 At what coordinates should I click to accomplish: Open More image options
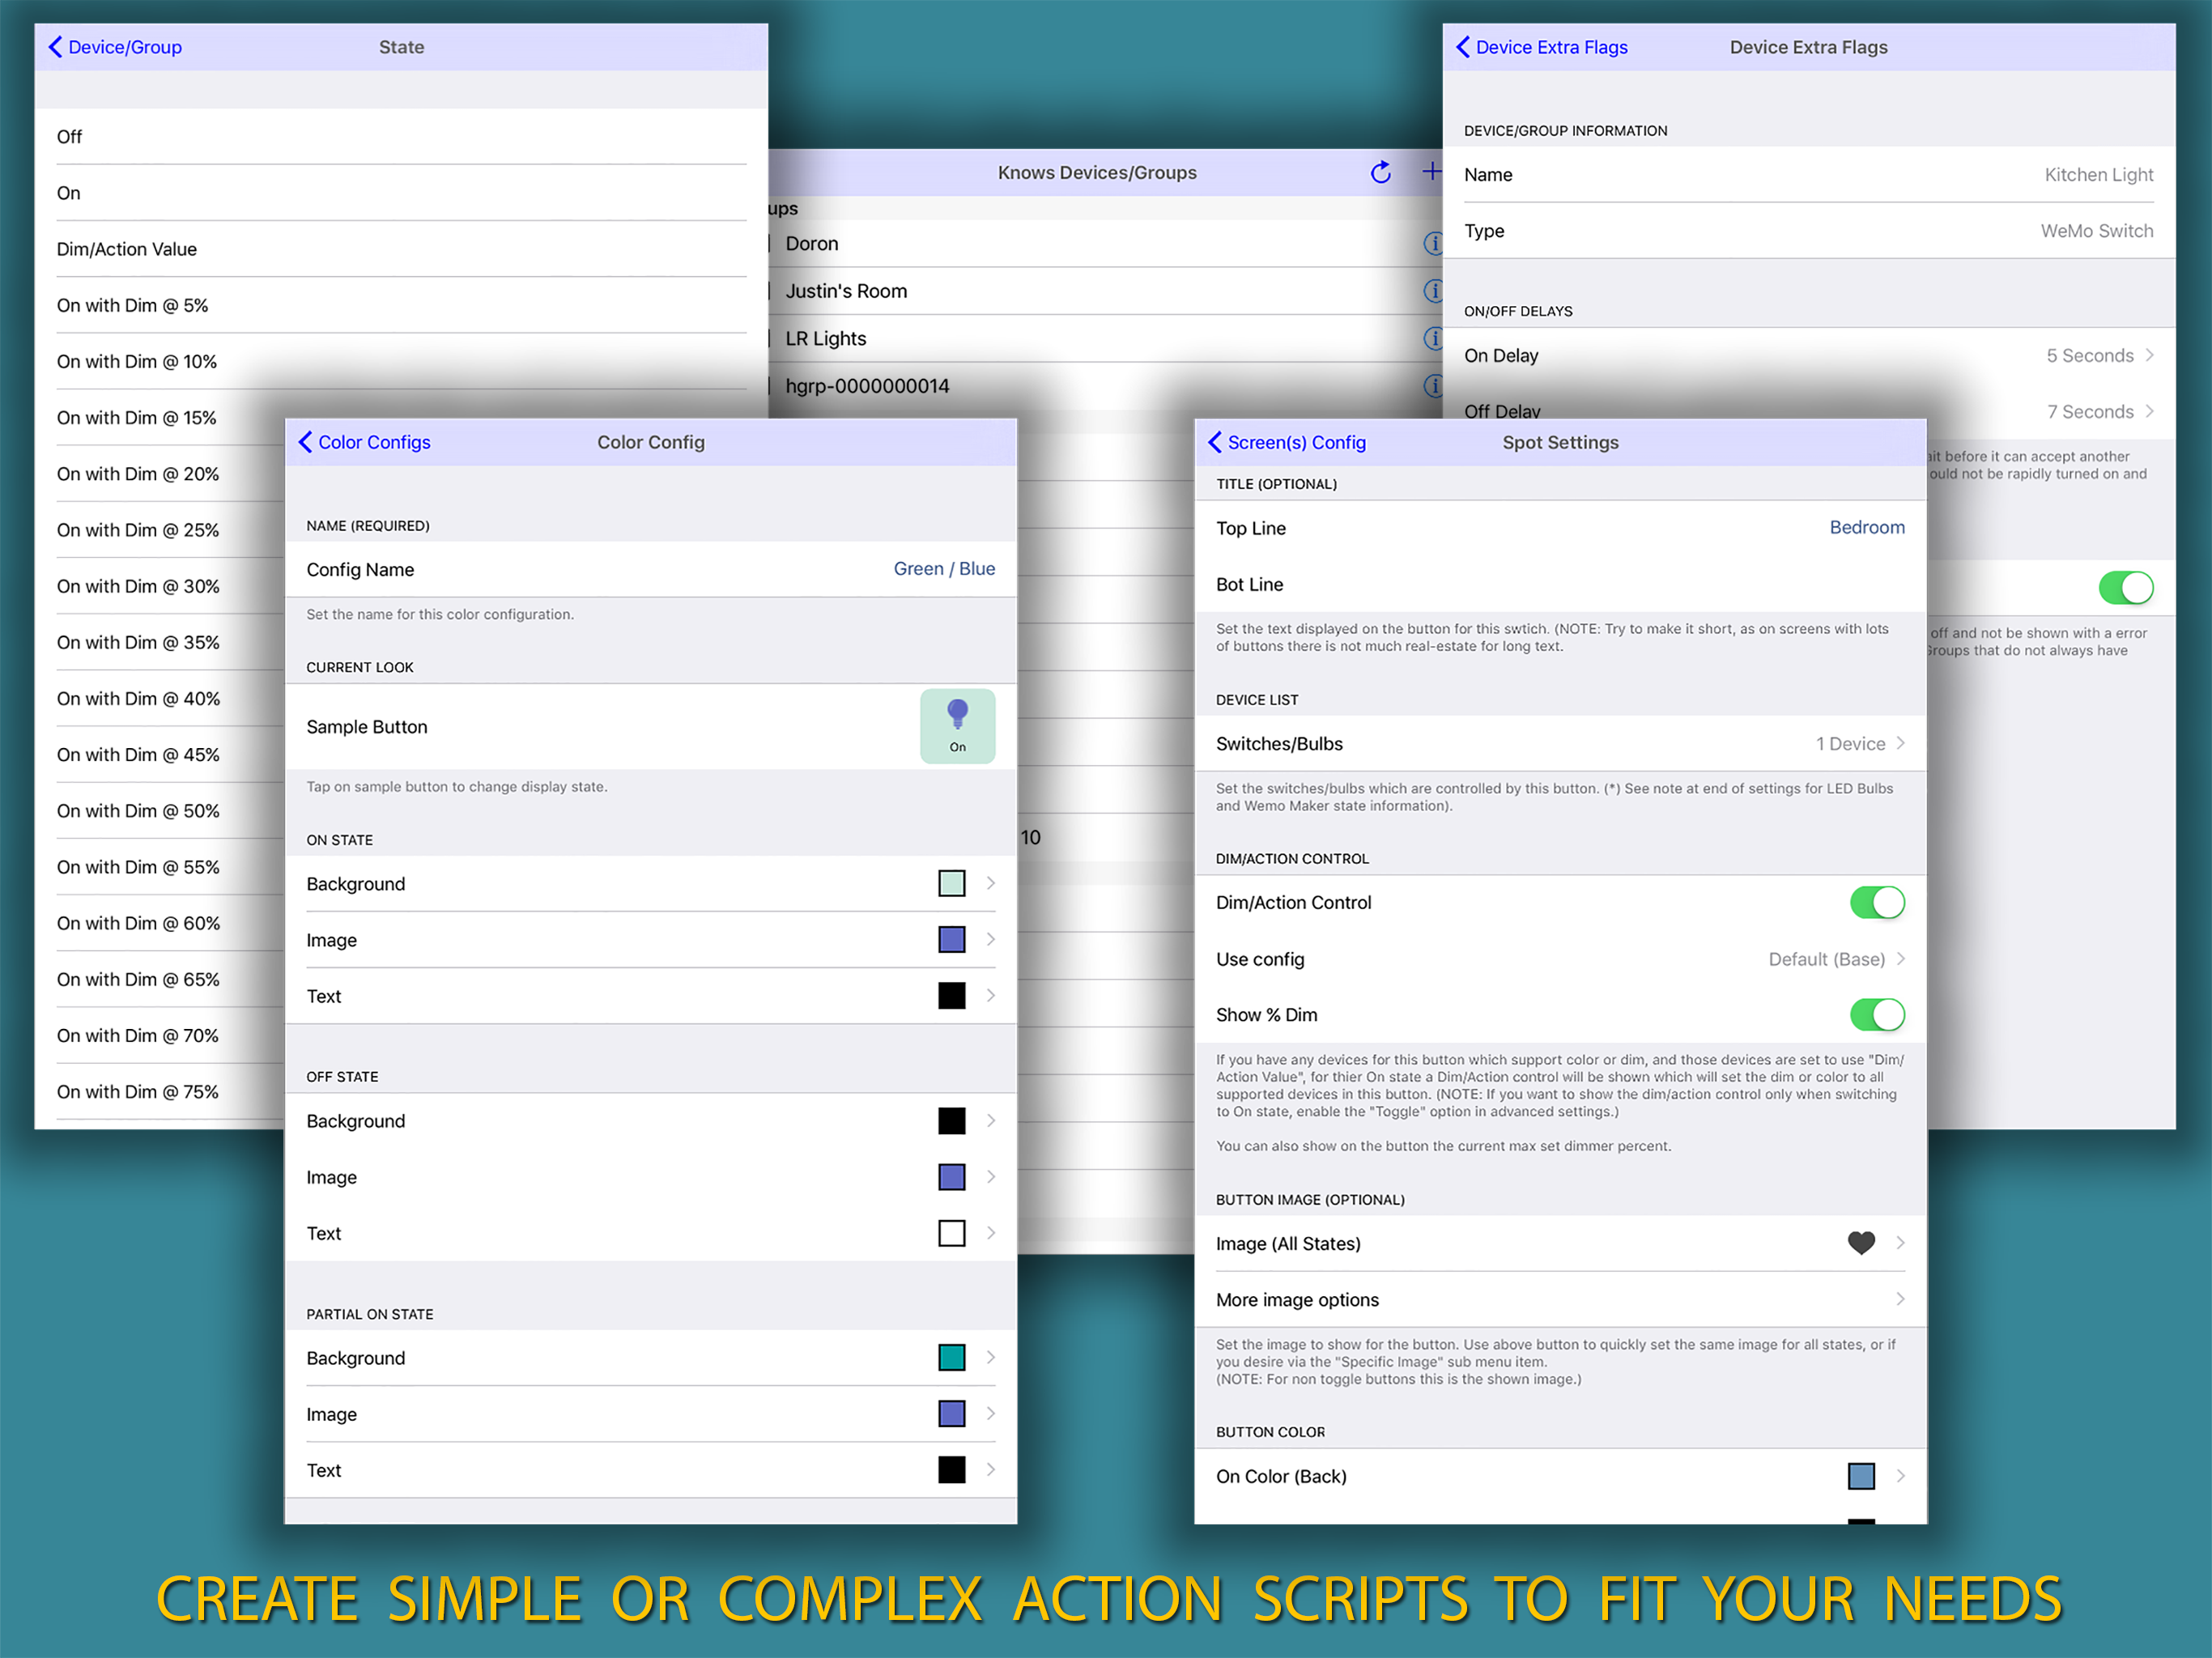pyautogui.click(x=1560, y=1299)
